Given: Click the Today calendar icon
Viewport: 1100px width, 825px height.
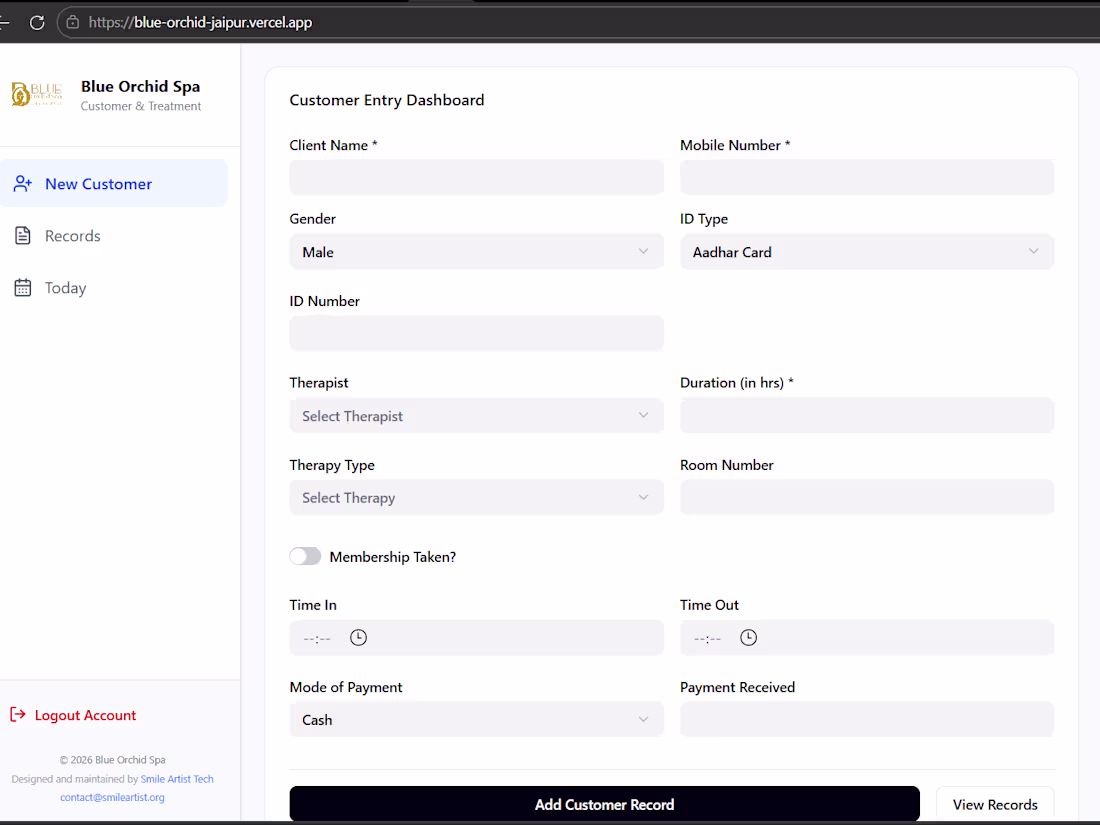Looking at the screenshot, I should tap(22, 288).
